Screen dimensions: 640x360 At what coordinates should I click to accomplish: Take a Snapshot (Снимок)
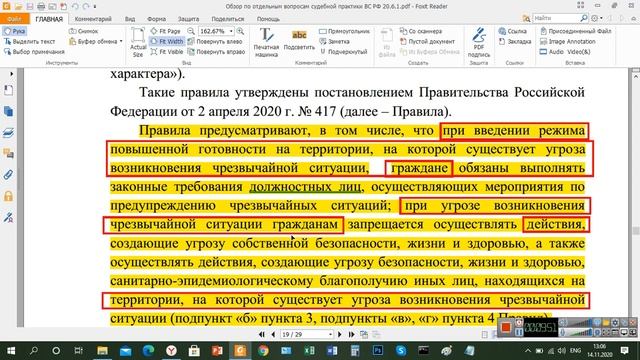click(x=84, y=31)
